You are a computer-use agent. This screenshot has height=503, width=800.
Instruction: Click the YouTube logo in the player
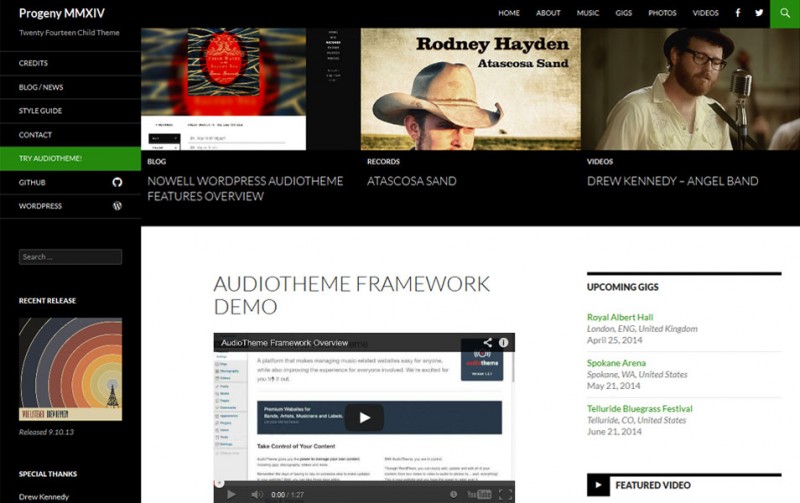[479, 494]
